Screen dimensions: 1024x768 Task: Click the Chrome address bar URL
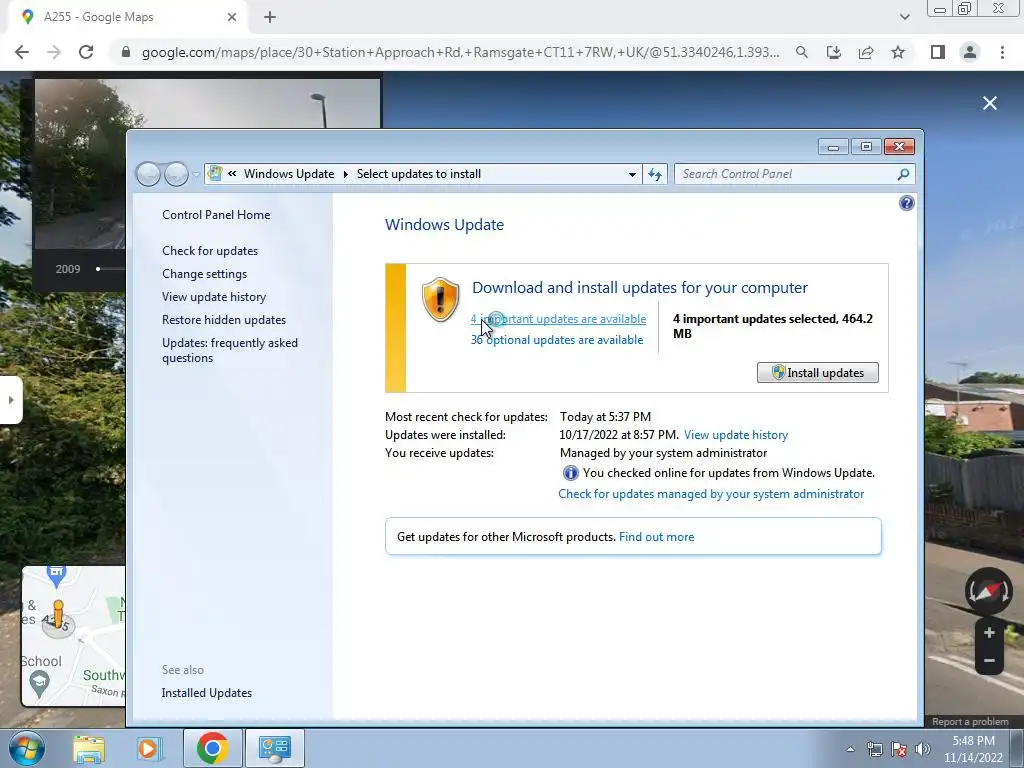(460, 52)
